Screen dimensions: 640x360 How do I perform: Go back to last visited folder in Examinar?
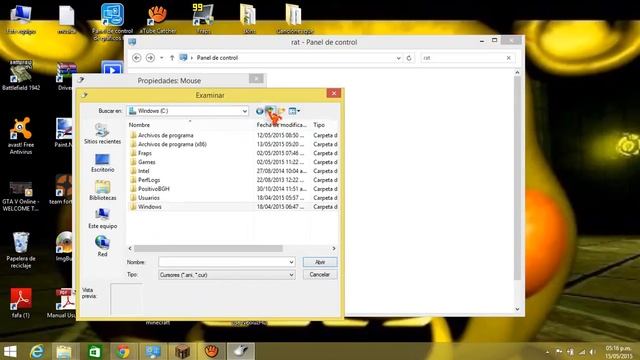[x=260, y=111]
